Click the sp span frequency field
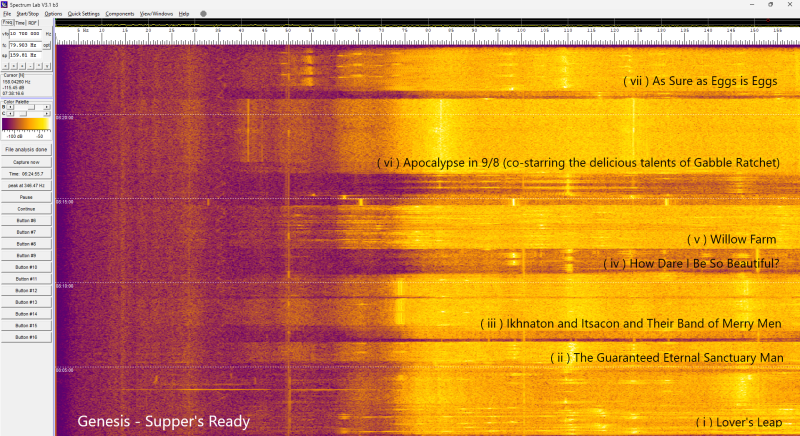 pos(26,55)
